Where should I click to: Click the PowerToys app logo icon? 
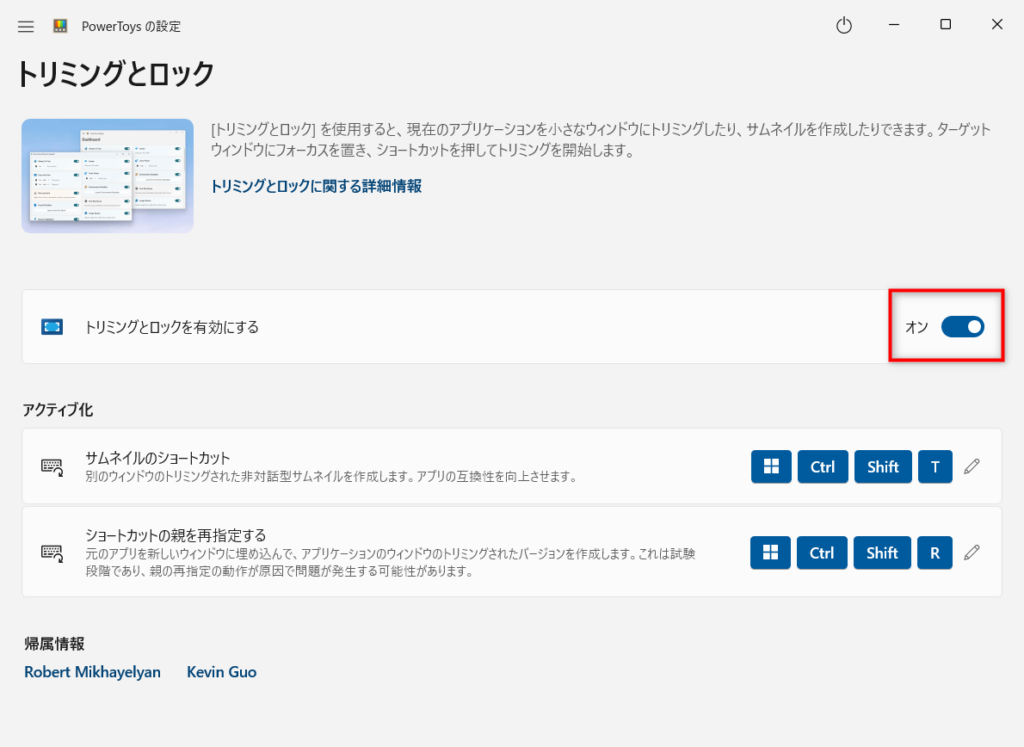point(60,26)
